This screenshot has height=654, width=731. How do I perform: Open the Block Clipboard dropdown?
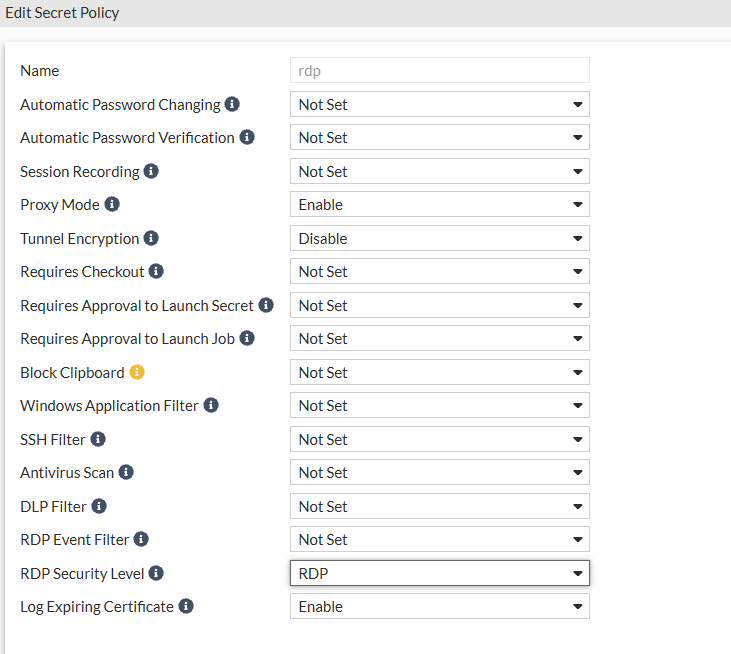439,372
